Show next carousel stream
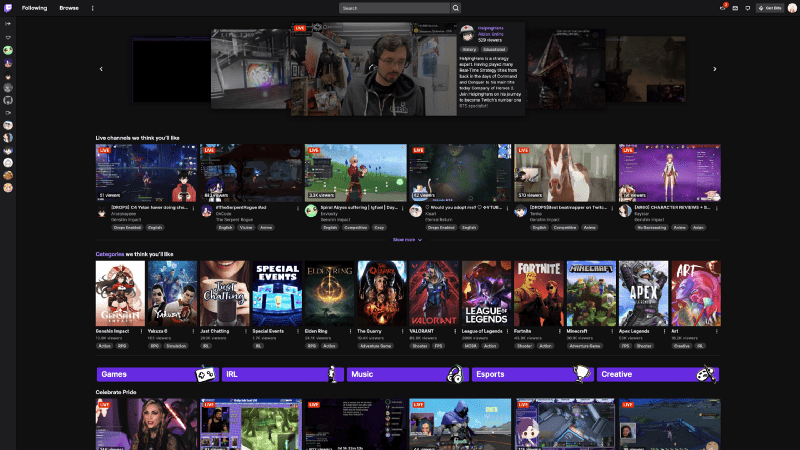 pos(714,69)
